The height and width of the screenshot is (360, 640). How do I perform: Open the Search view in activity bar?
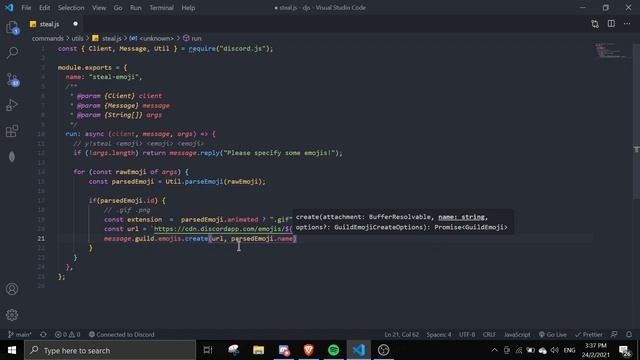pyautogui.click(x=12, y=53)
